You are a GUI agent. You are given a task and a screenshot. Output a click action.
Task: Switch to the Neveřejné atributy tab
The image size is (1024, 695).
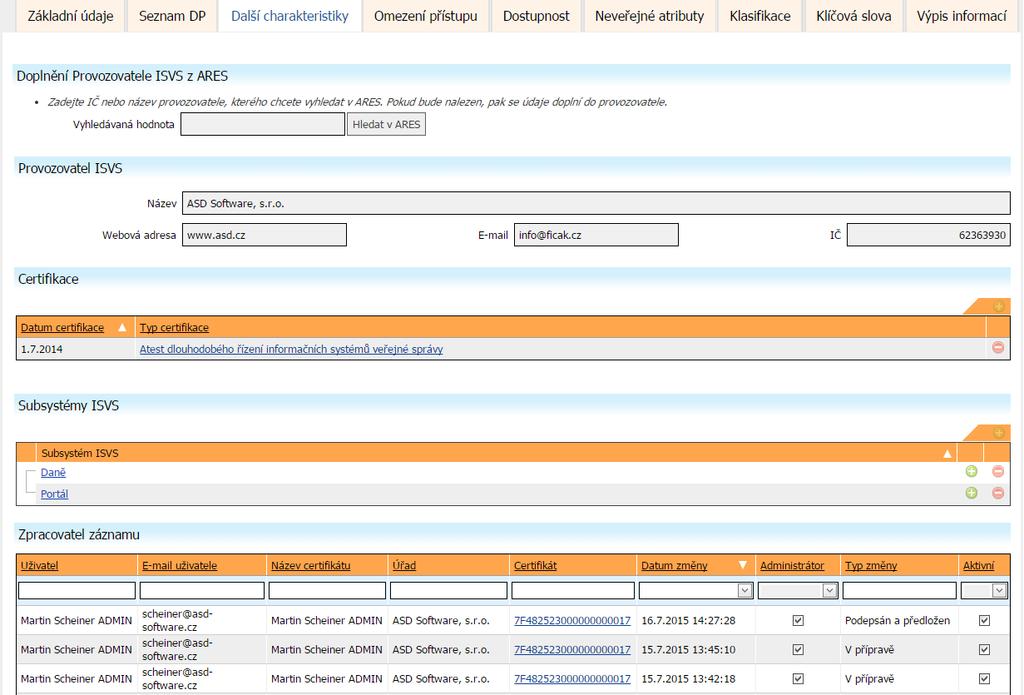point(650,16)
